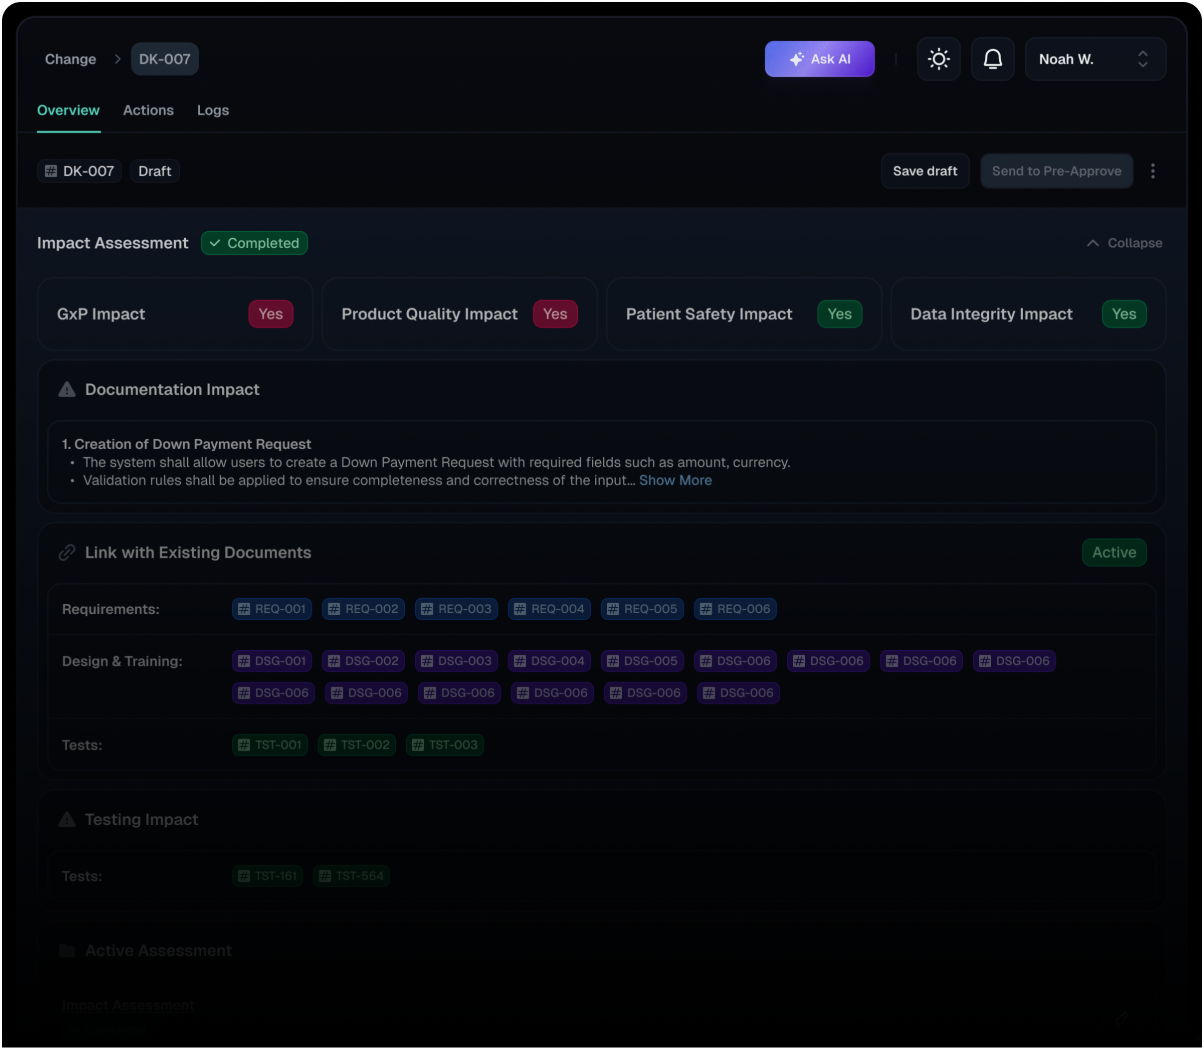The height and width of the screenshot is (1048, 1204).
Task: Click the Active status badge
Action: click(1114, 553)
